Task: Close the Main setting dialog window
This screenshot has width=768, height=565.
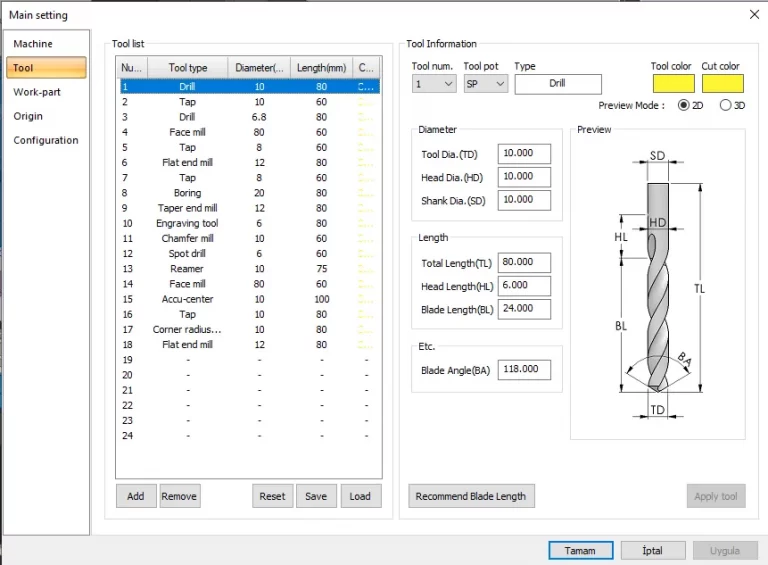Action: pos(754,15)
